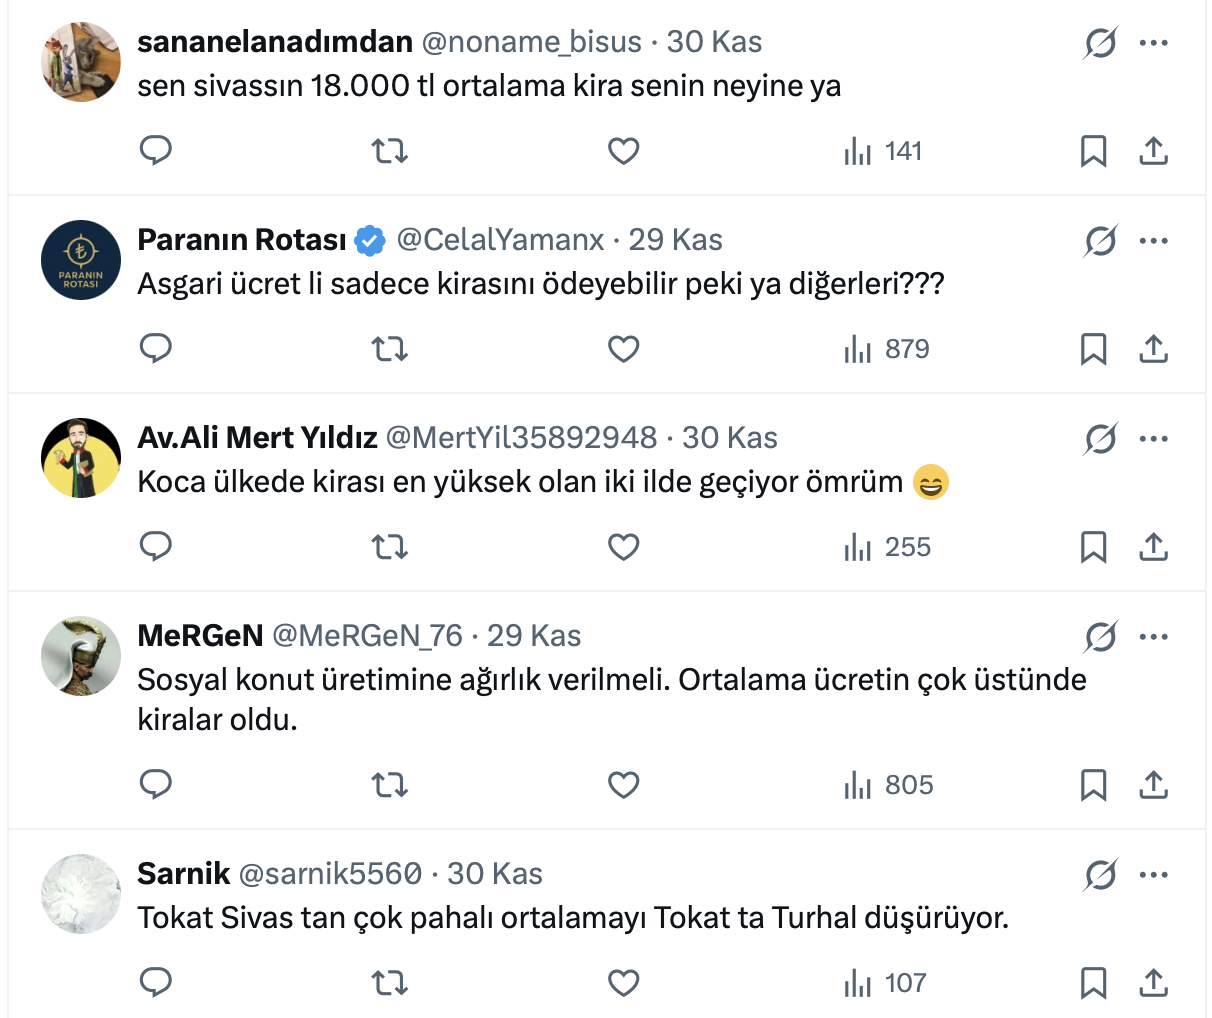The width and height of the screenshot is (1212, 1018).
Task: Repost the Paranın Rotası tweet
Action: pos(389,349)
